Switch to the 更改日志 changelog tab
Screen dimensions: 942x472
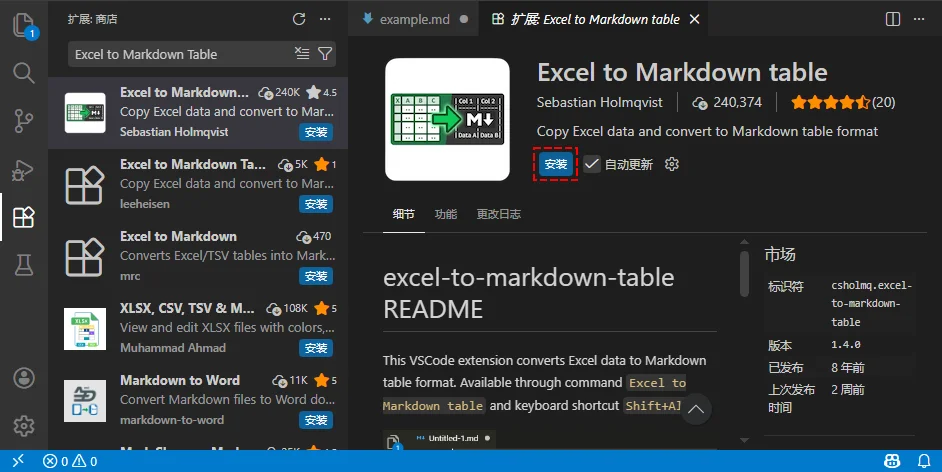point(499,214)
